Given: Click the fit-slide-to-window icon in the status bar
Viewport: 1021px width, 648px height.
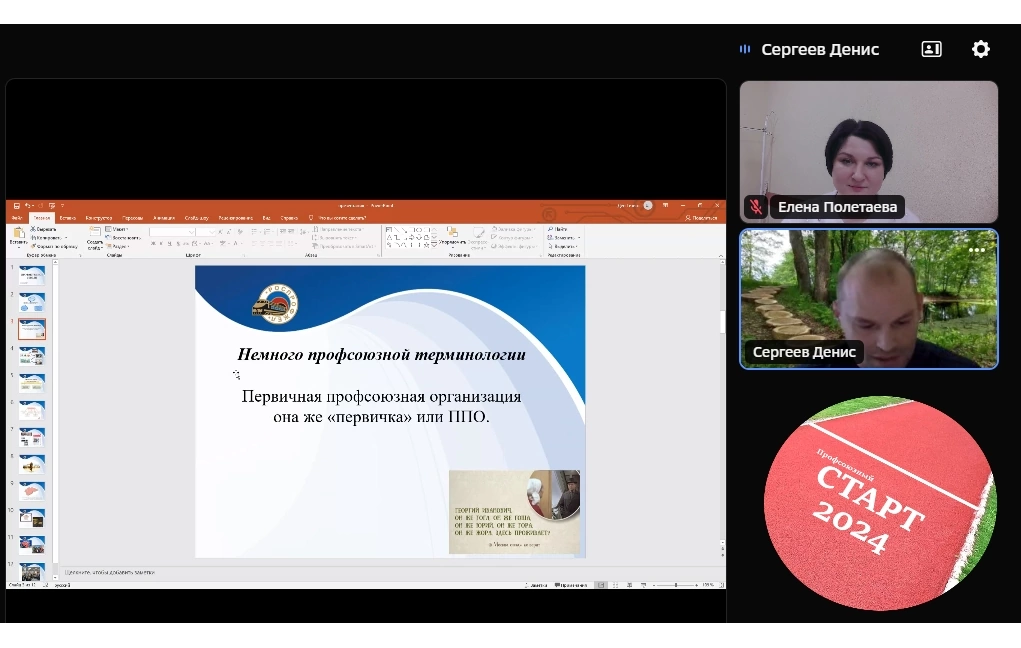Looking at the screenshot, I should point(721,585).
